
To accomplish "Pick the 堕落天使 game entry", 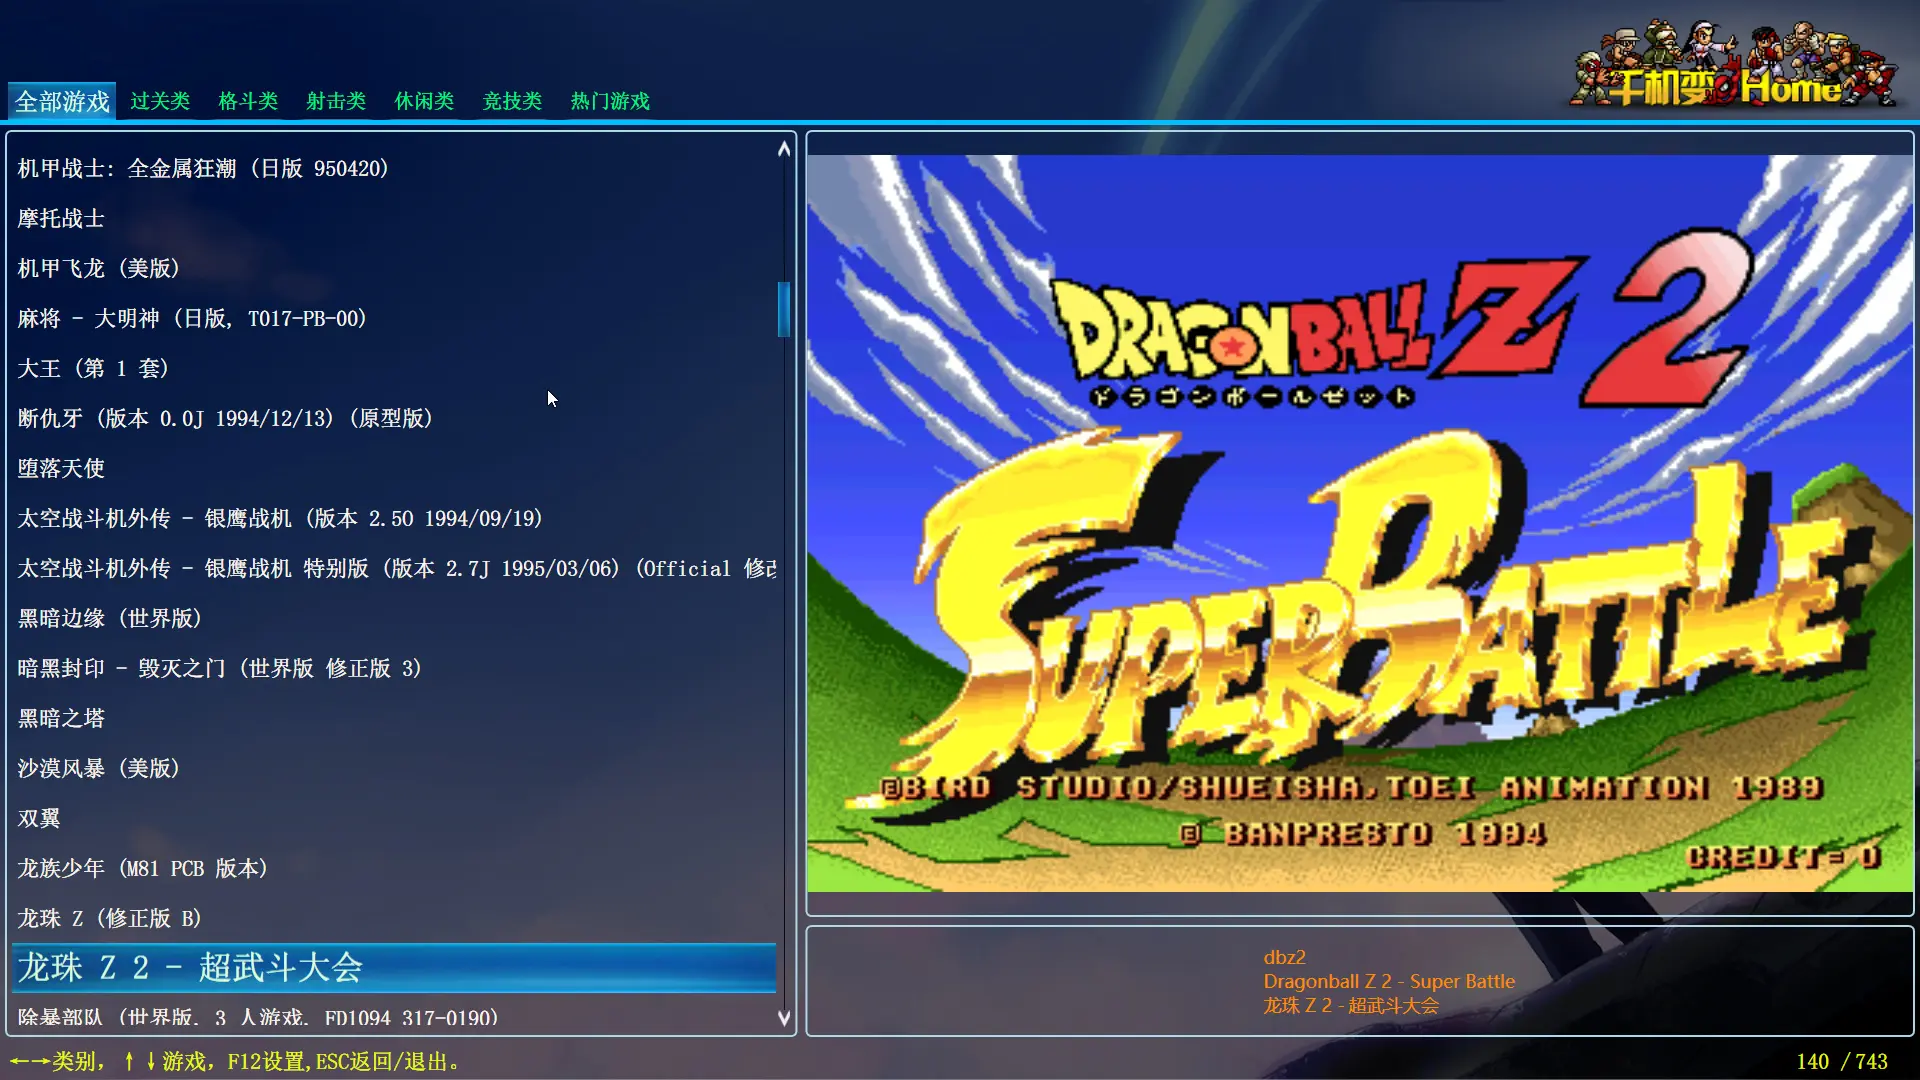I will tap(61, 468).
